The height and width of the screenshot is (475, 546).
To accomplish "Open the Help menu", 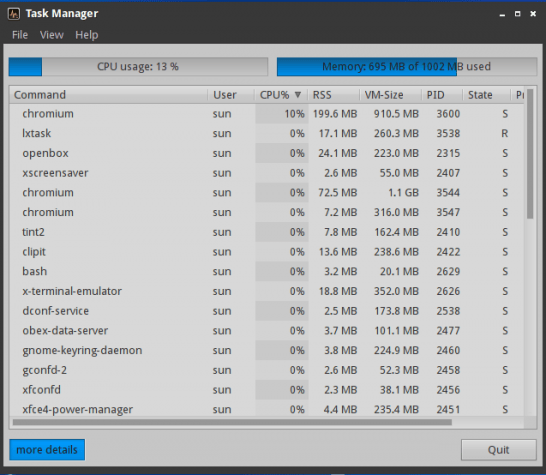I will click(x=87, y=35).
